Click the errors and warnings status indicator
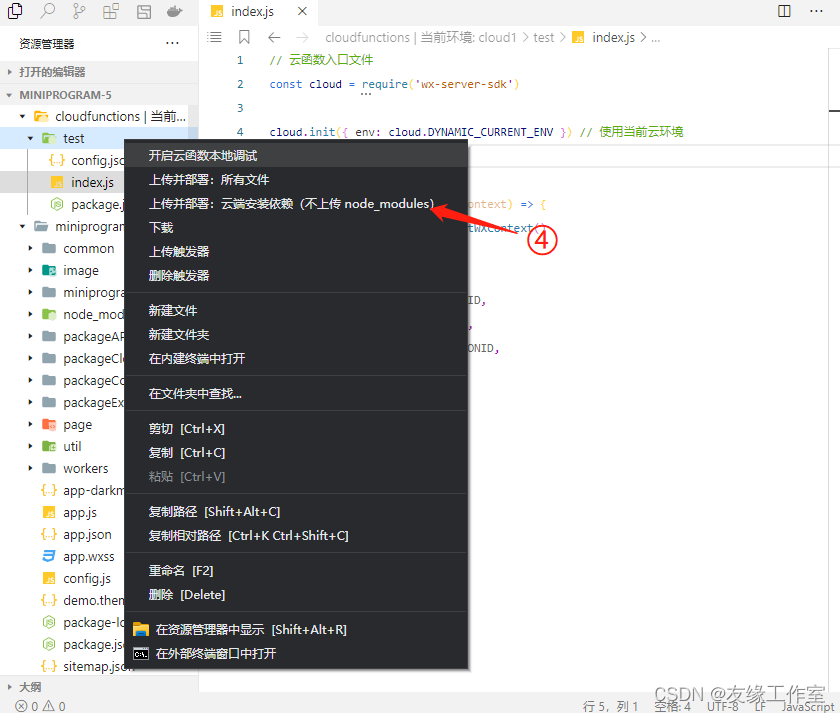 click(40, 706)
